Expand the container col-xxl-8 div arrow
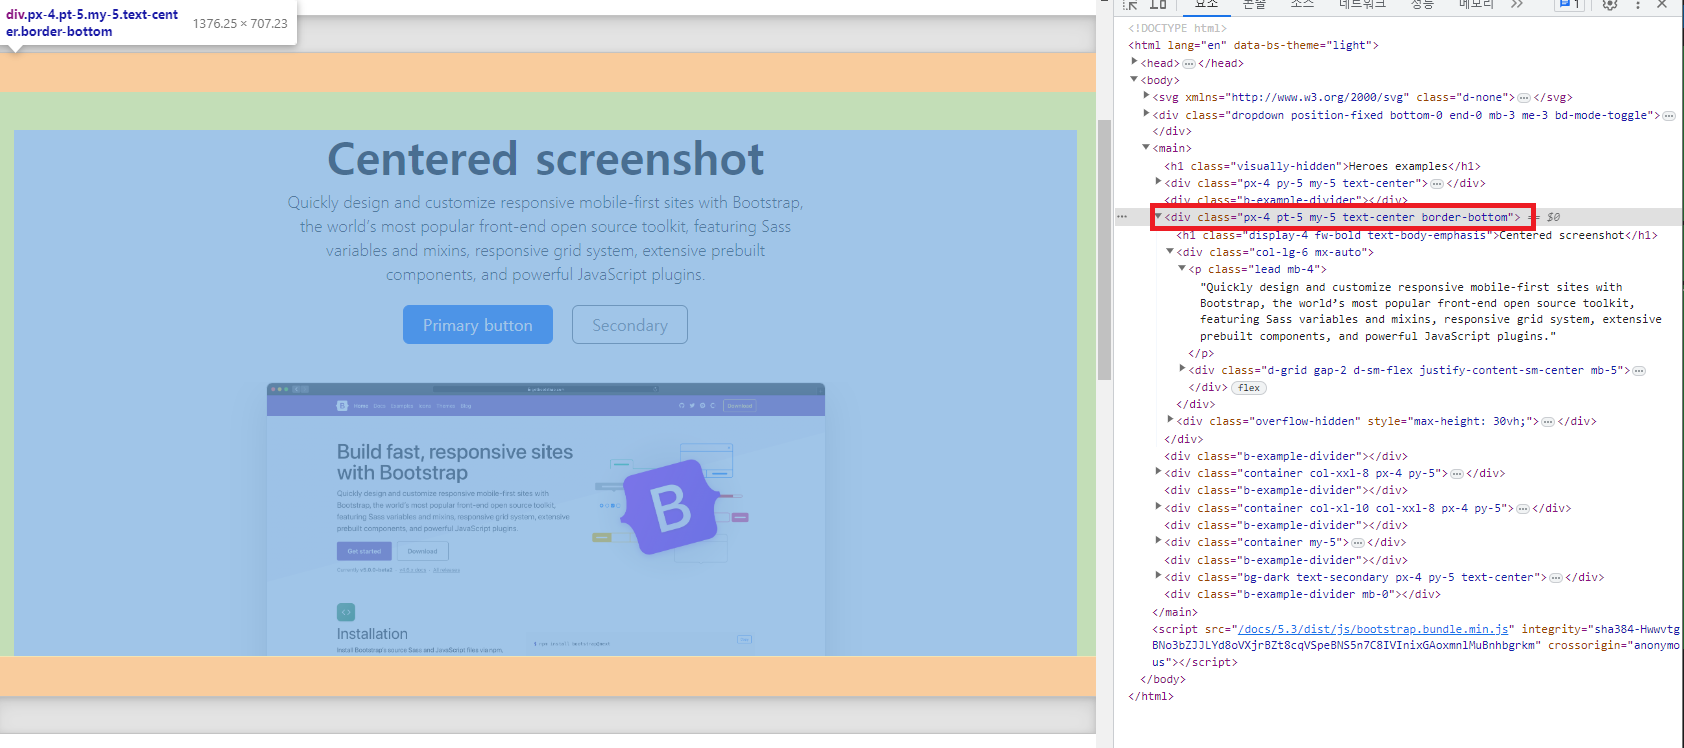 click(1159, 472)
